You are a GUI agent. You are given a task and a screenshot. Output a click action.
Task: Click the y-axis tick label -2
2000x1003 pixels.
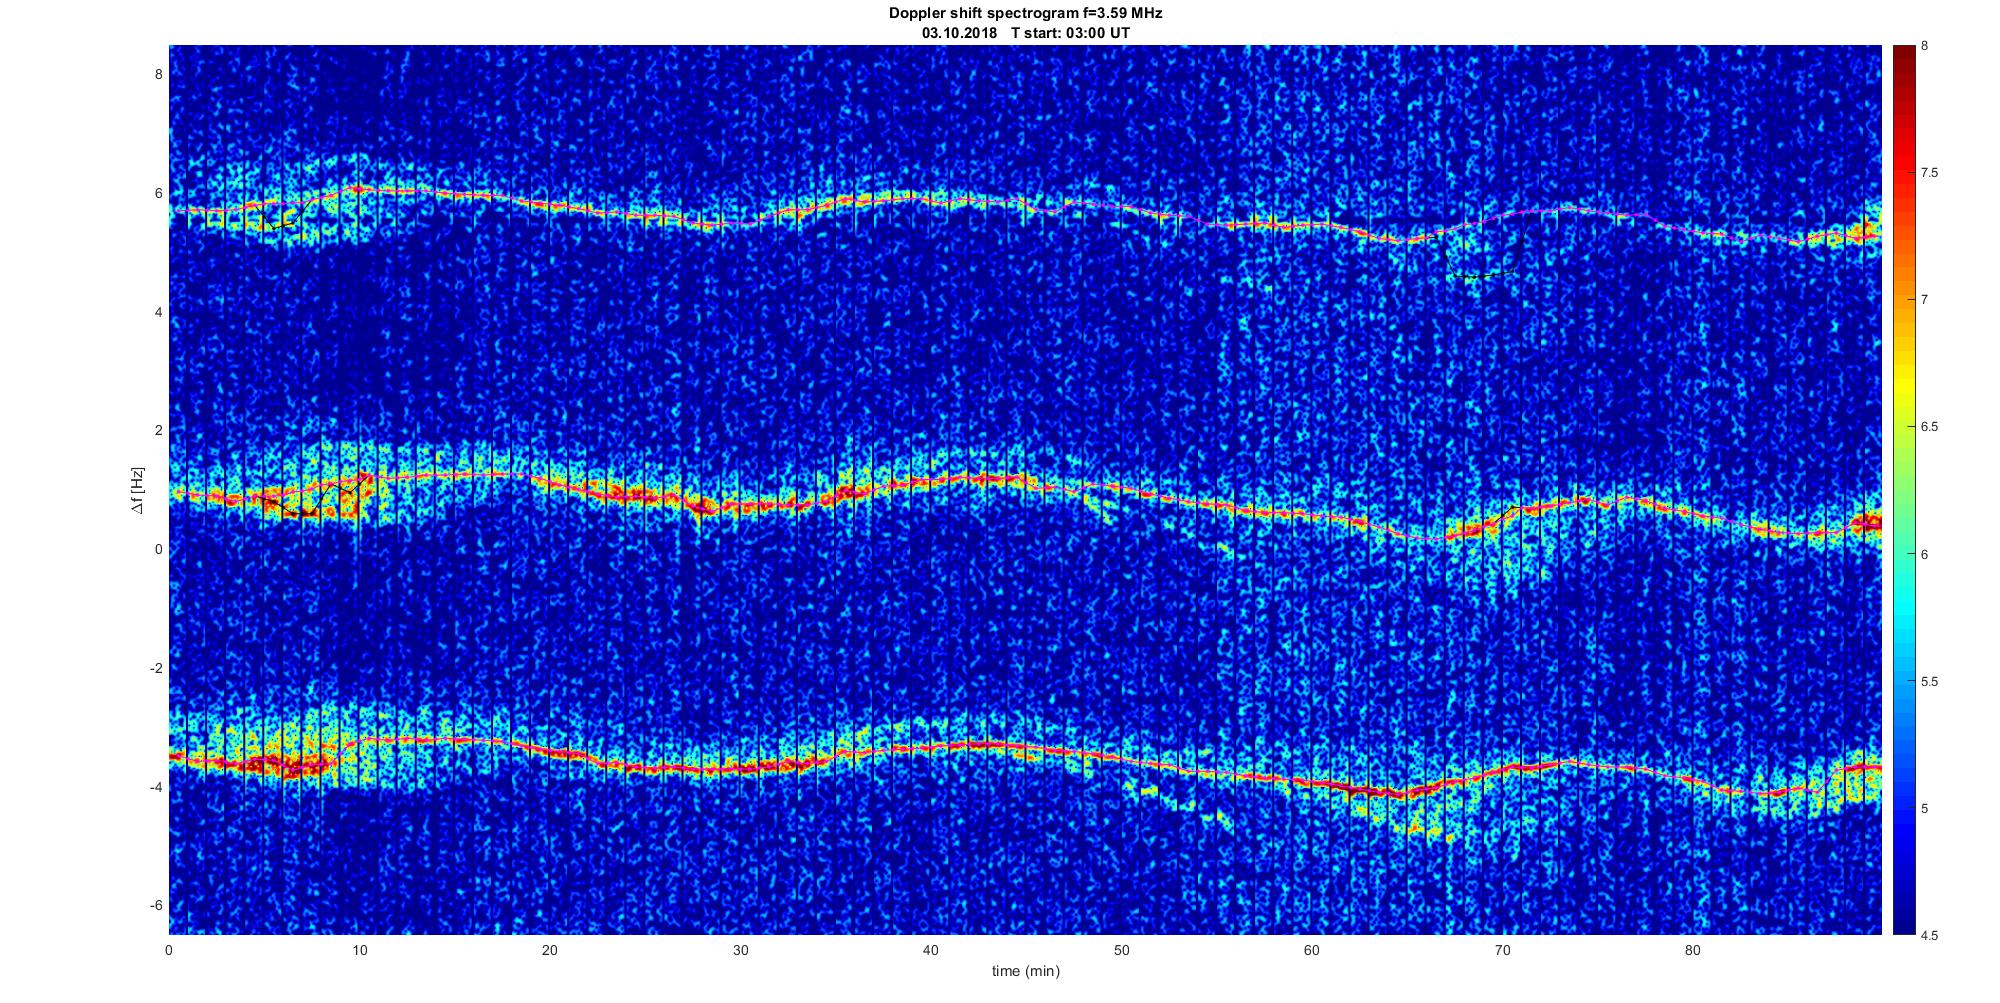pos(156,668)
